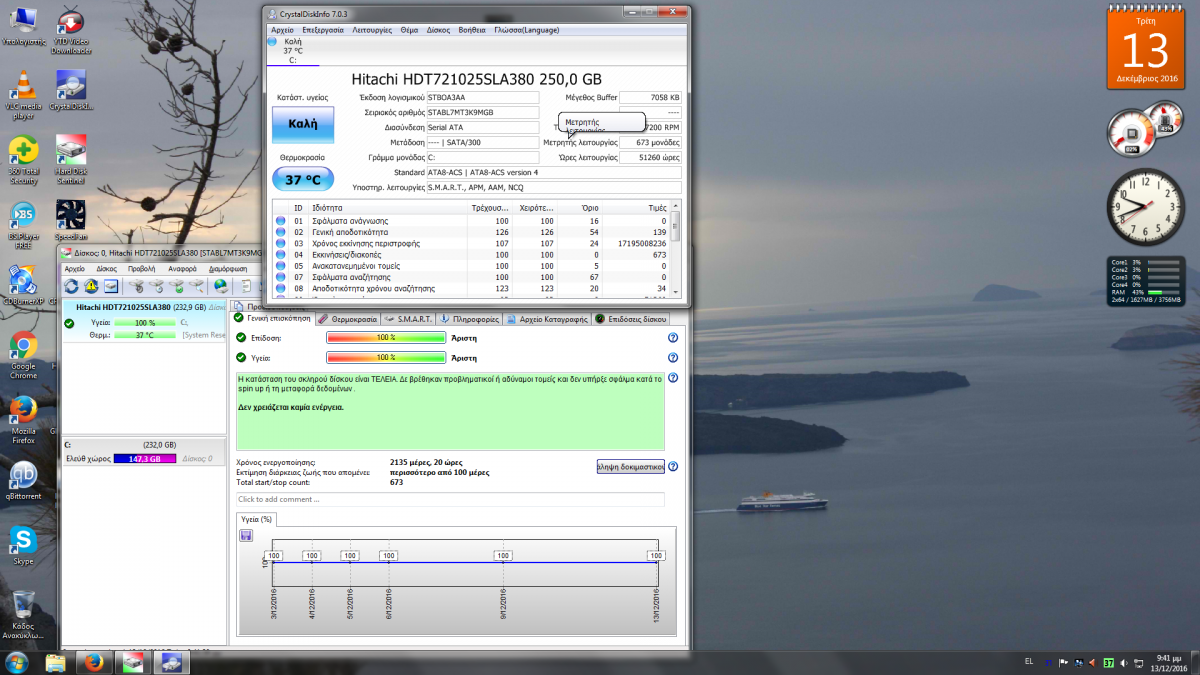Click the 51260 ώρες power-on hours field
Viewport: 1200px width, 675px height.
pos(651,158)
